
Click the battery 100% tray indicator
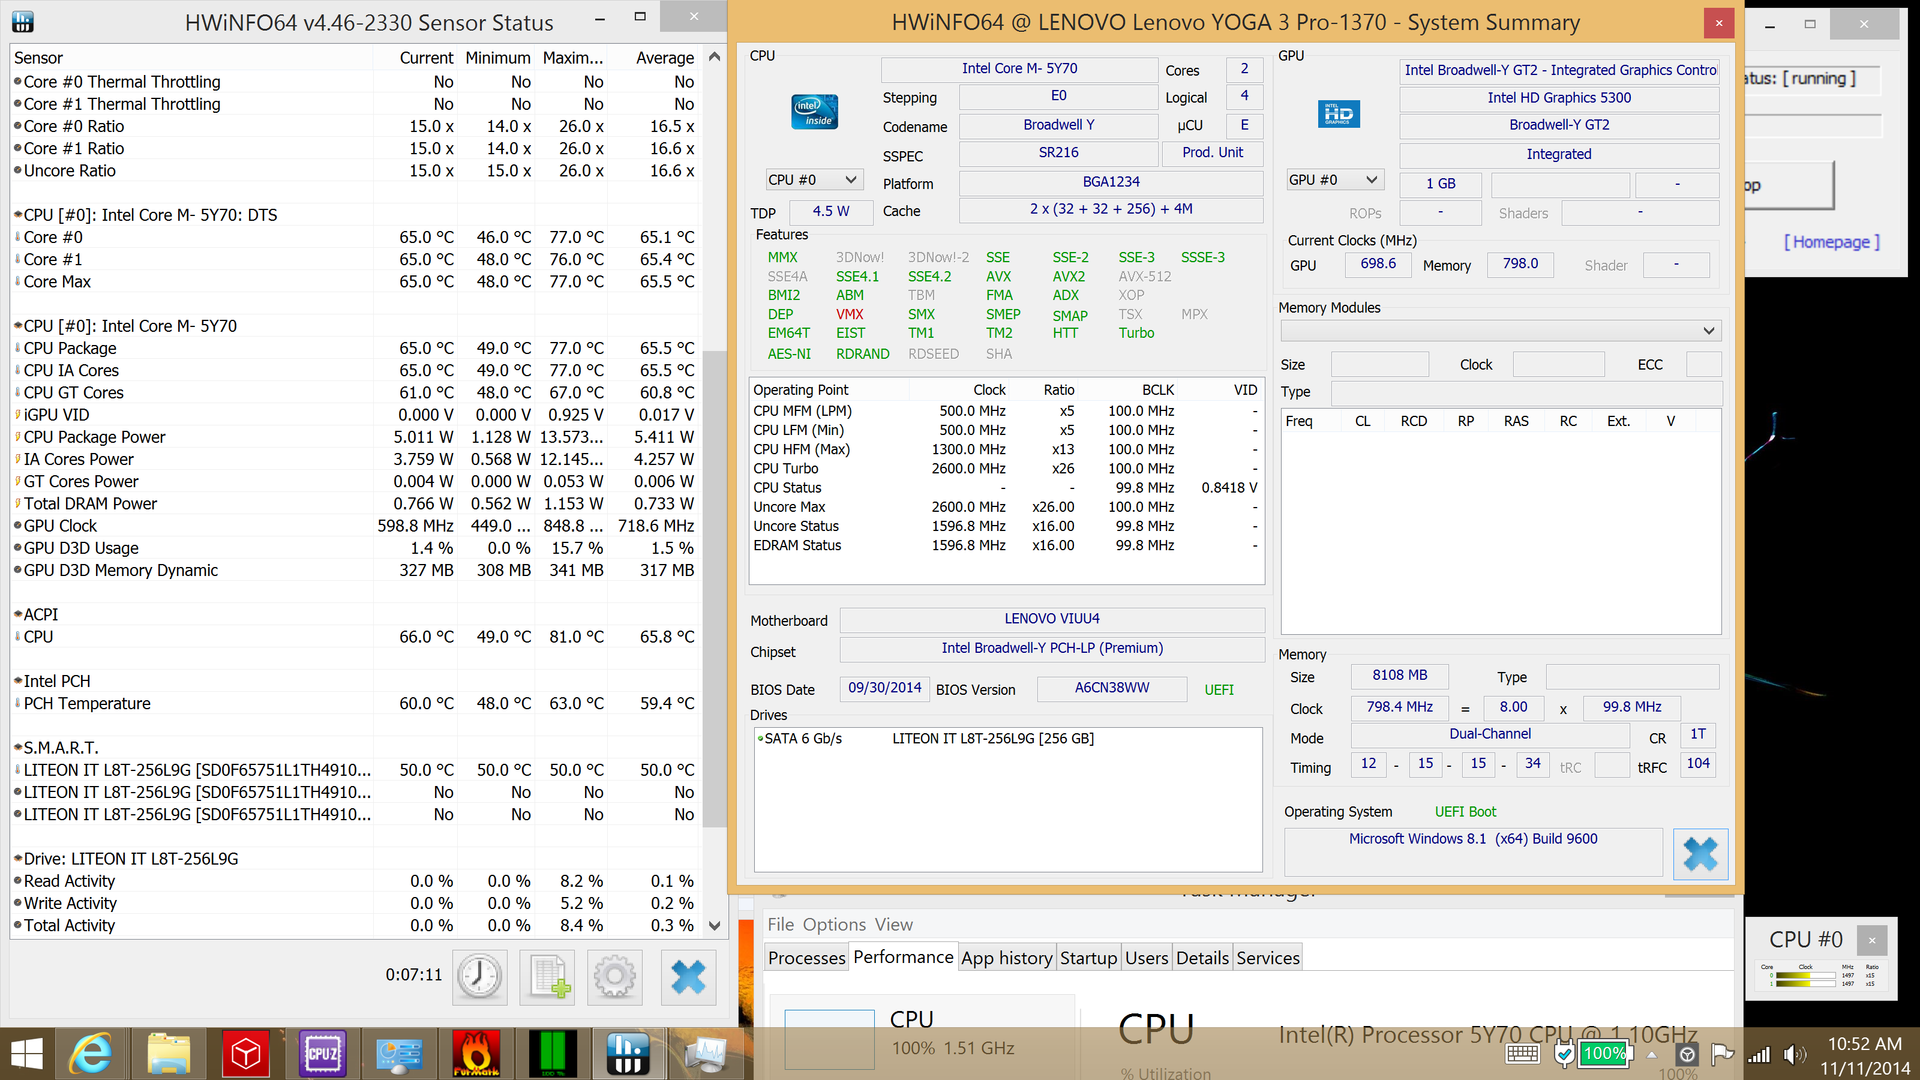coord(1603,1053)
